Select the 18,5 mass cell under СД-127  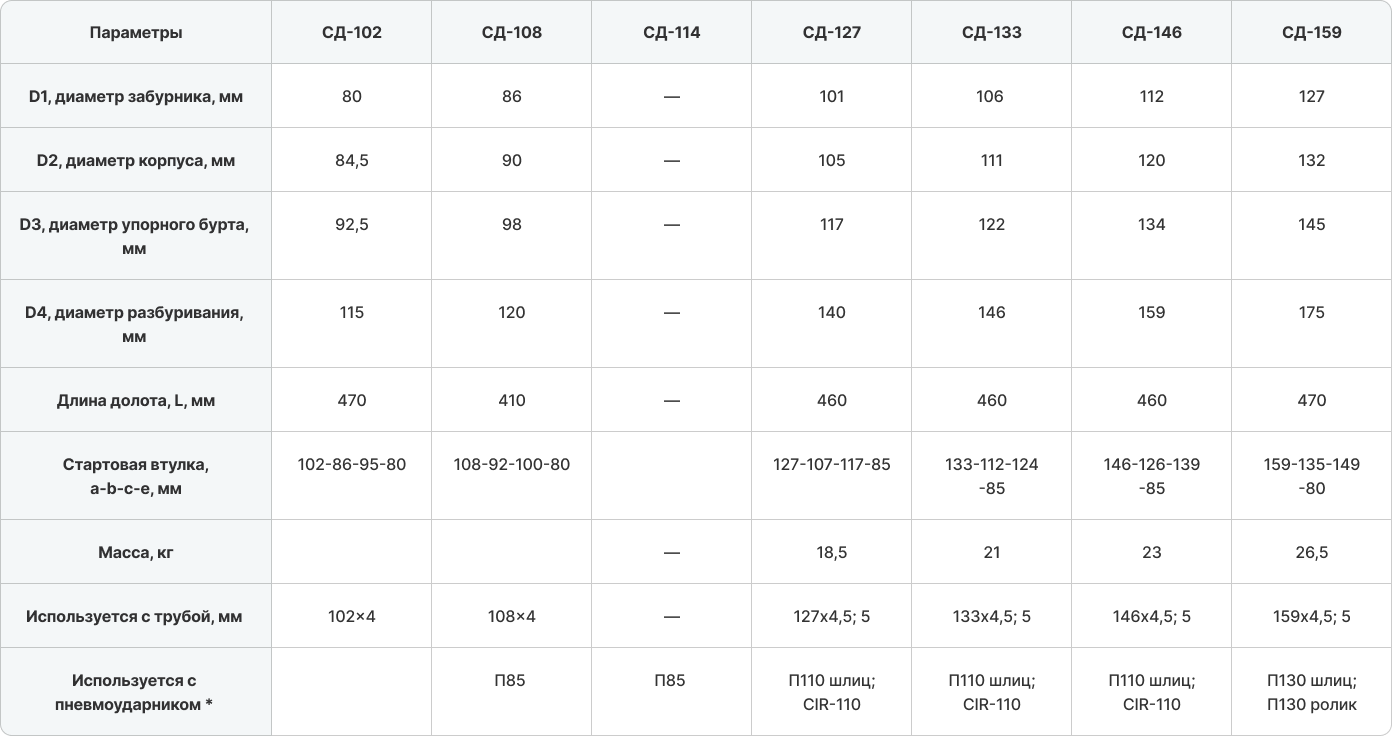[832, 552]
